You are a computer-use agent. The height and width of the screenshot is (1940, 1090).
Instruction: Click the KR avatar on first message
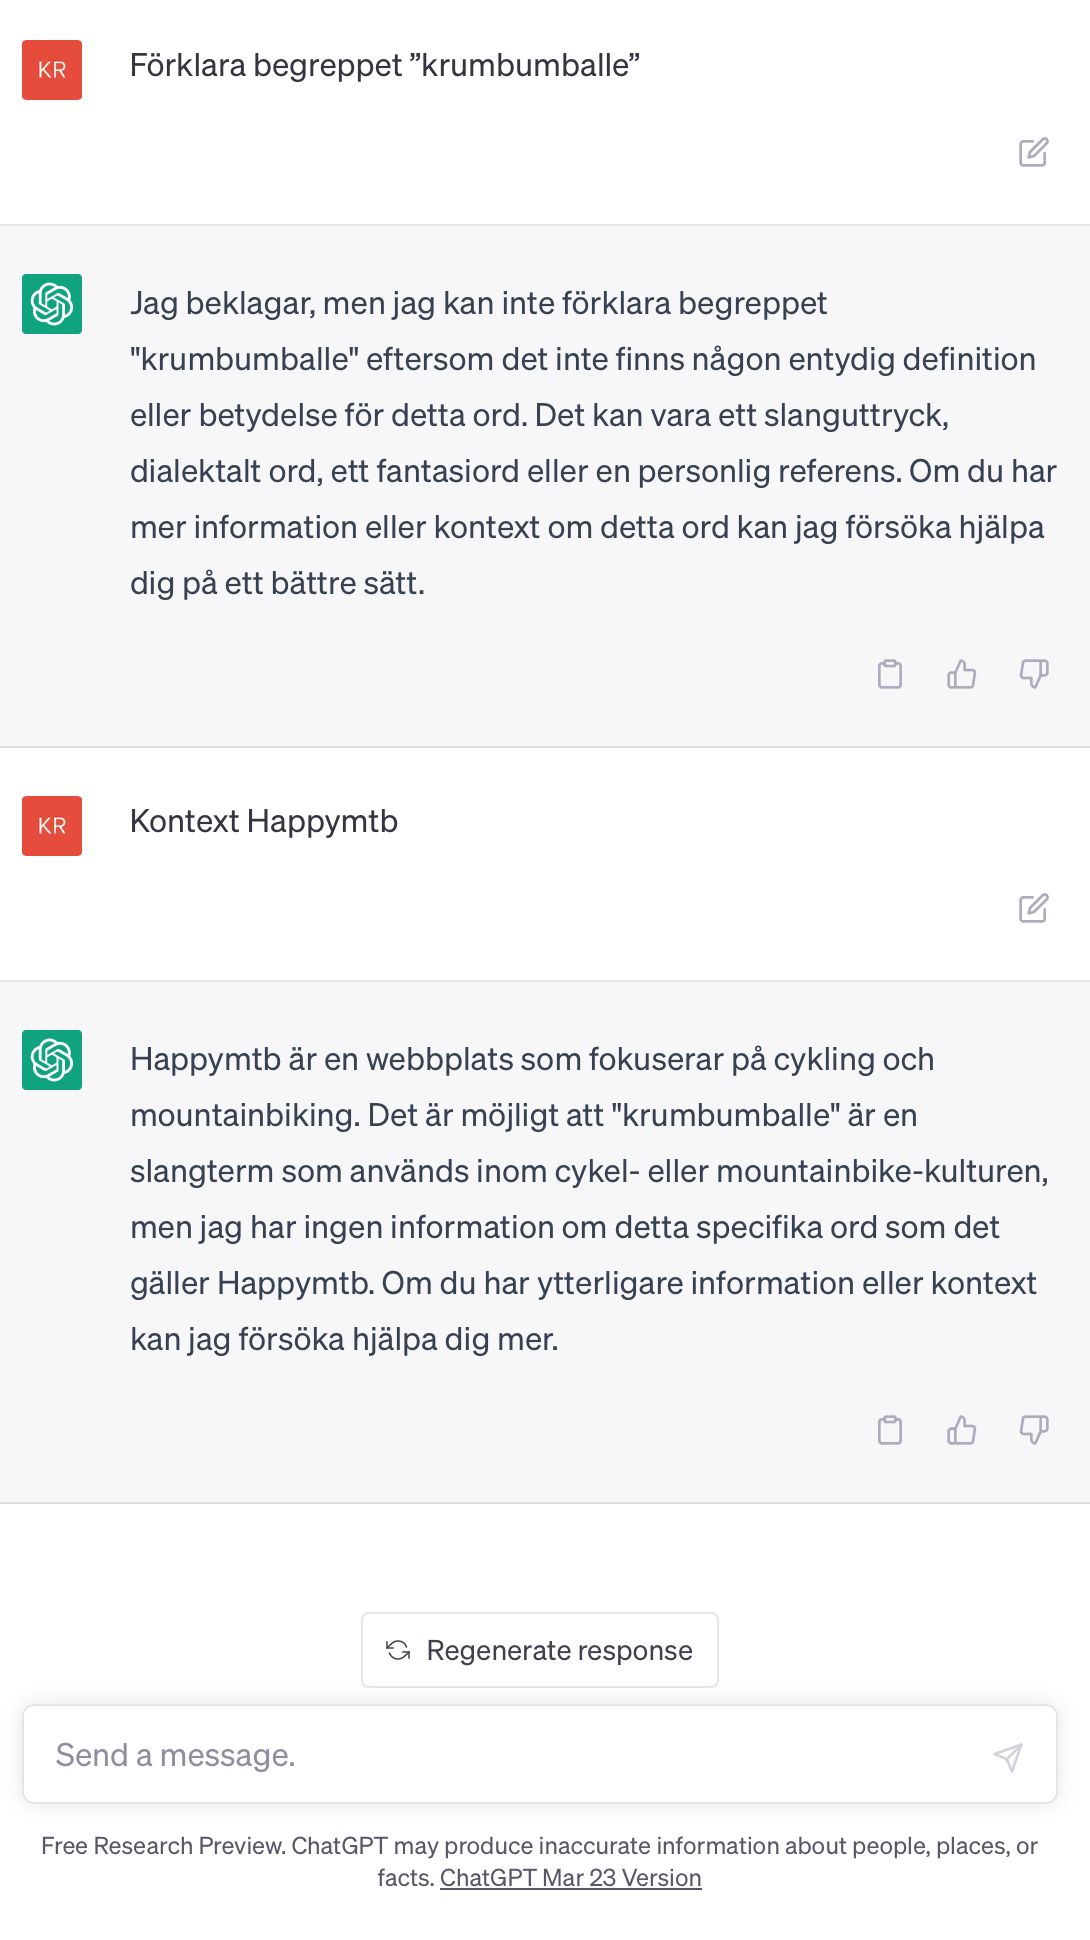point(52,70)
